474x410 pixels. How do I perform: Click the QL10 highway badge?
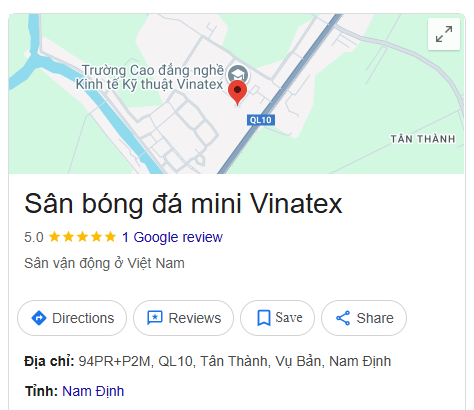point(261,120)
